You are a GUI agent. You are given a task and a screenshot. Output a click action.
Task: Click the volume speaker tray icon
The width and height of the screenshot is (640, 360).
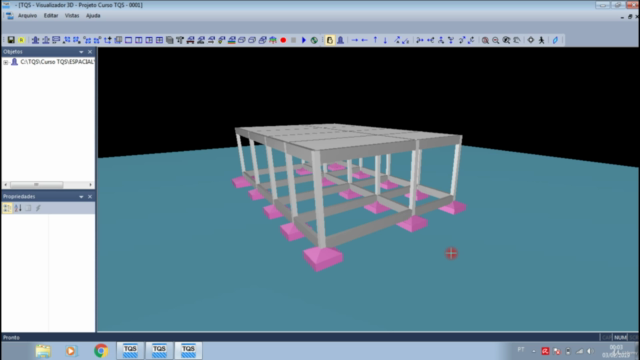pyautogui.click(x=591, y=351)
